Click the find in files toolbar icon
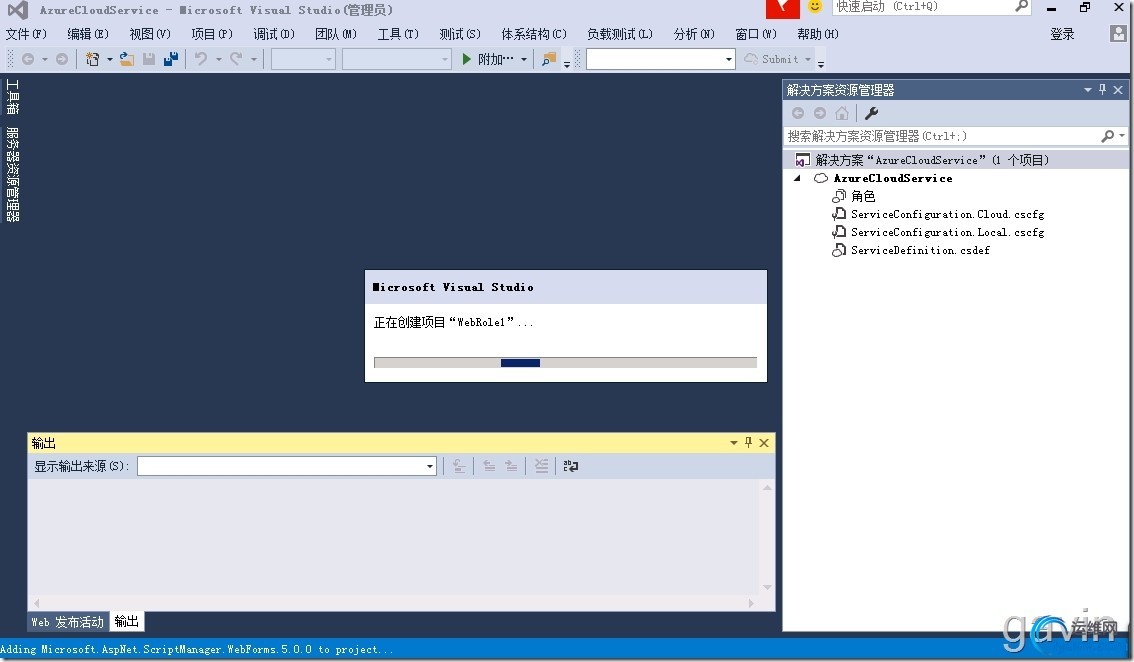The image size is (1134, 662). [x=550, y=59]
